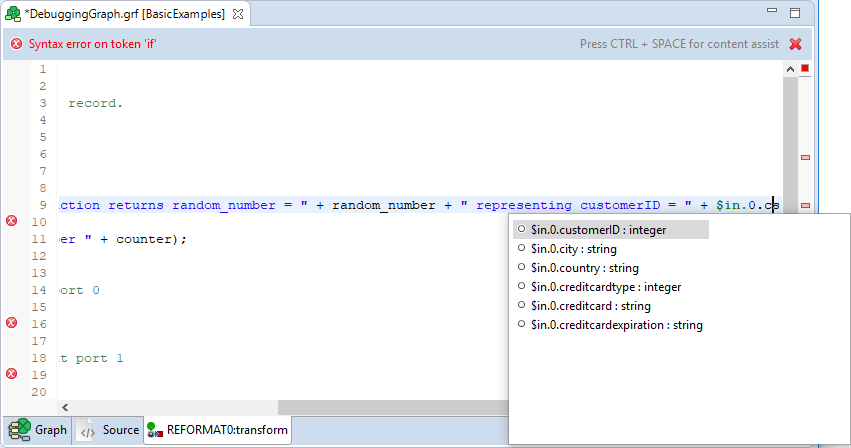
Task: Maximize the editor pane
Action: coord(795,14)
